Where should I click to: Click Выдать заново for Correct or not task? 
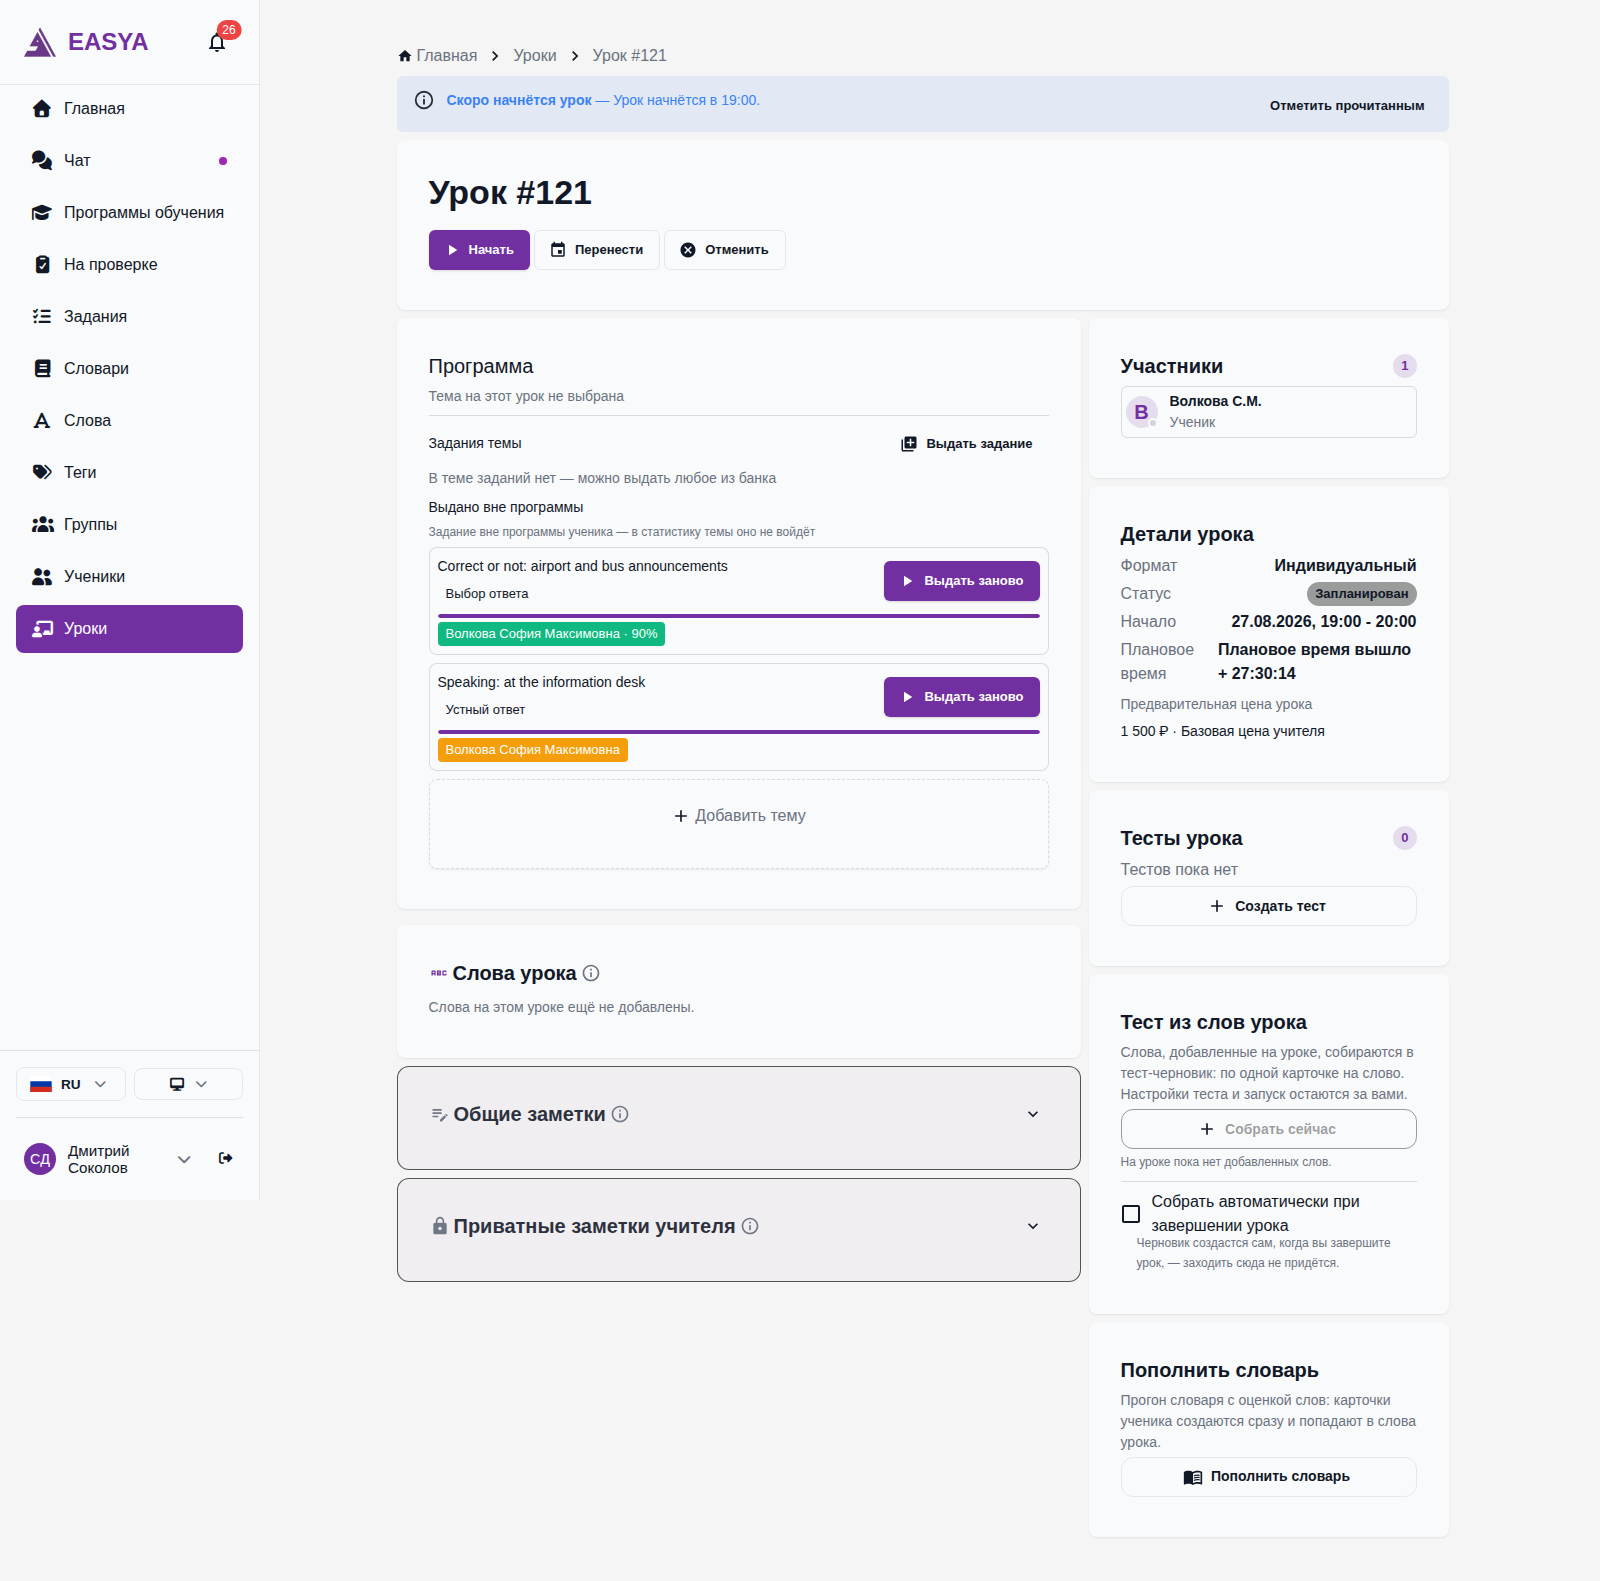click(962, 581)
